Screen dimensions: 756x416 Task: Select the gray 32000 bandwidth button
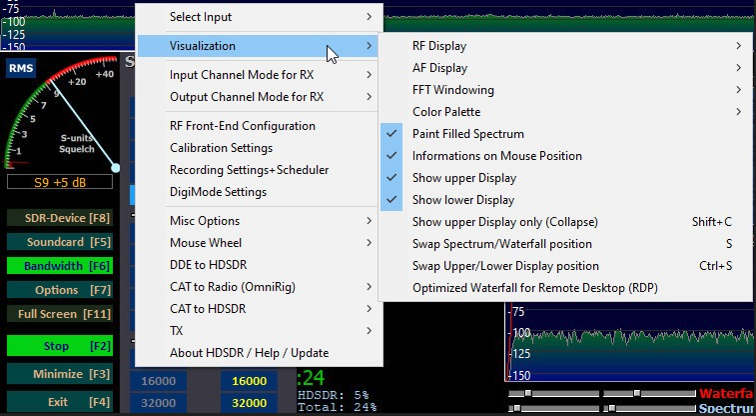(159, 403)
